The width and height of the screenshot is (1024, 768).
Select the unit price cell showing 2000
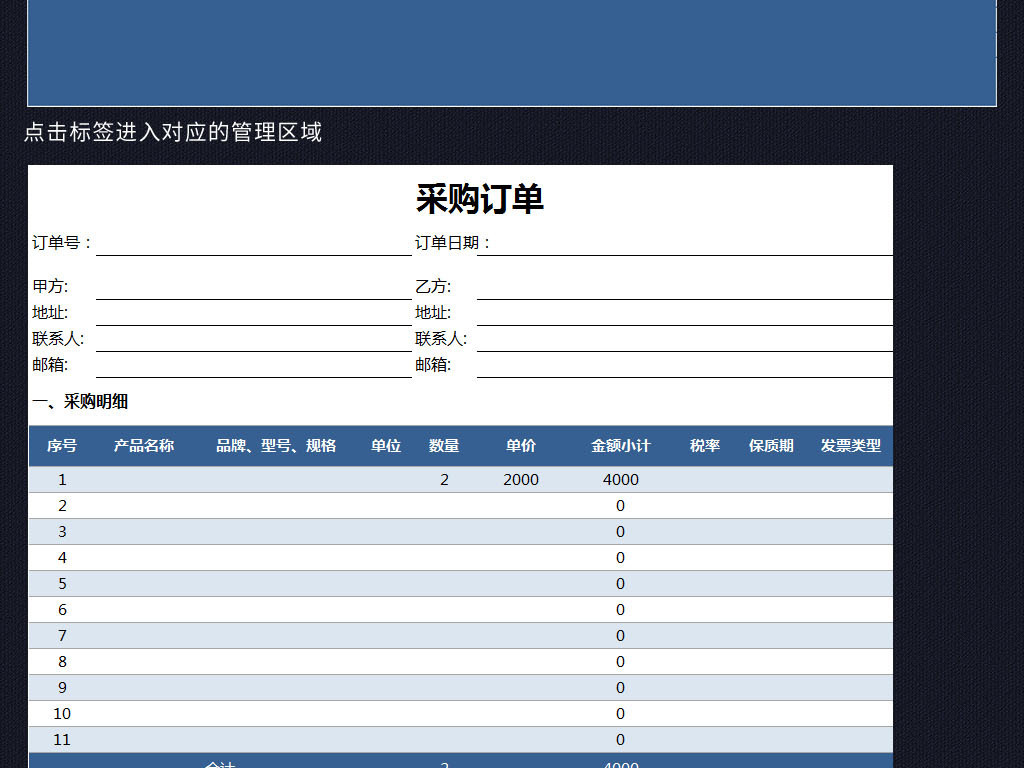tap(519, 479)
